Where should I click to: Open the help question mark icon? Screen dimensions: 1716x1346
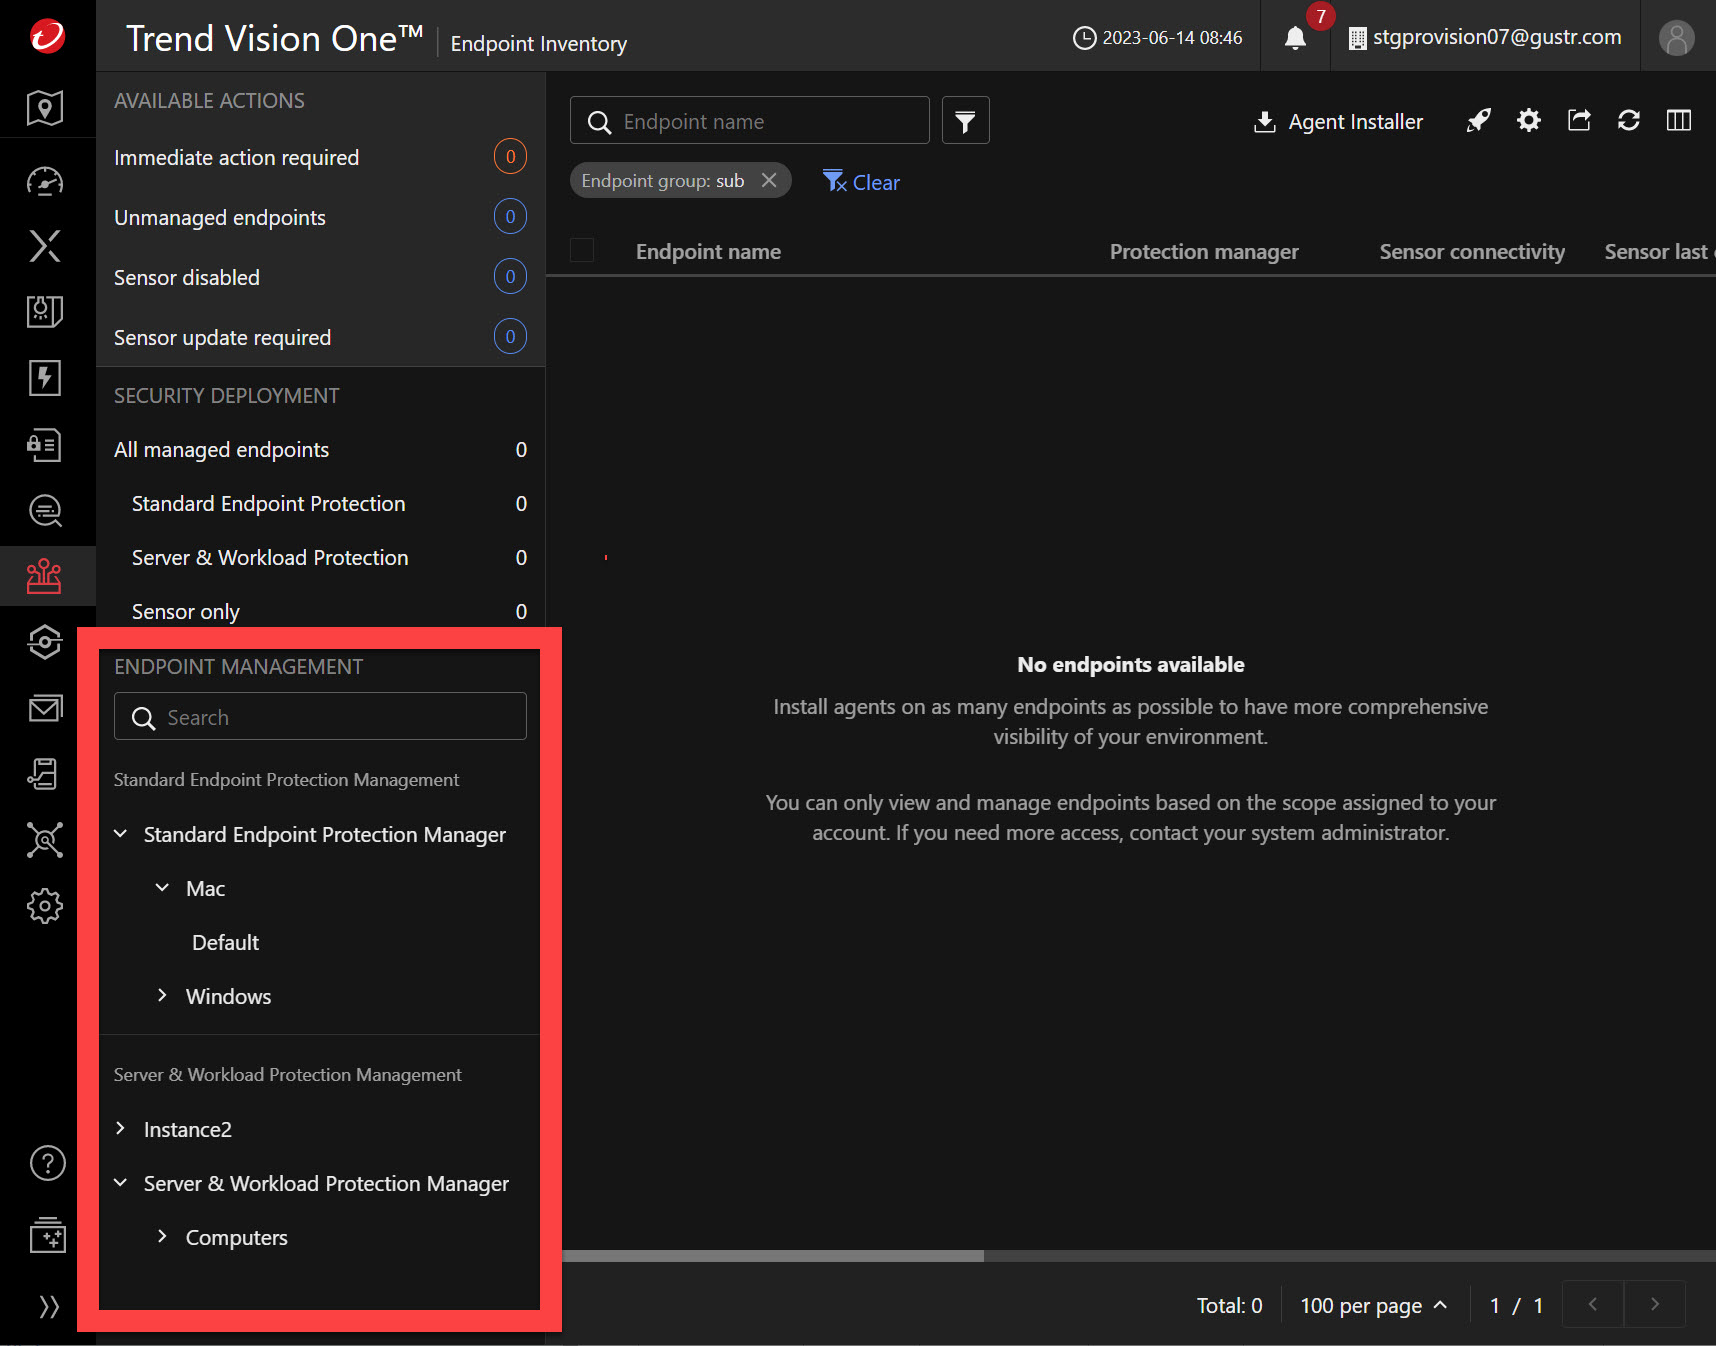tap(47, 1163)
